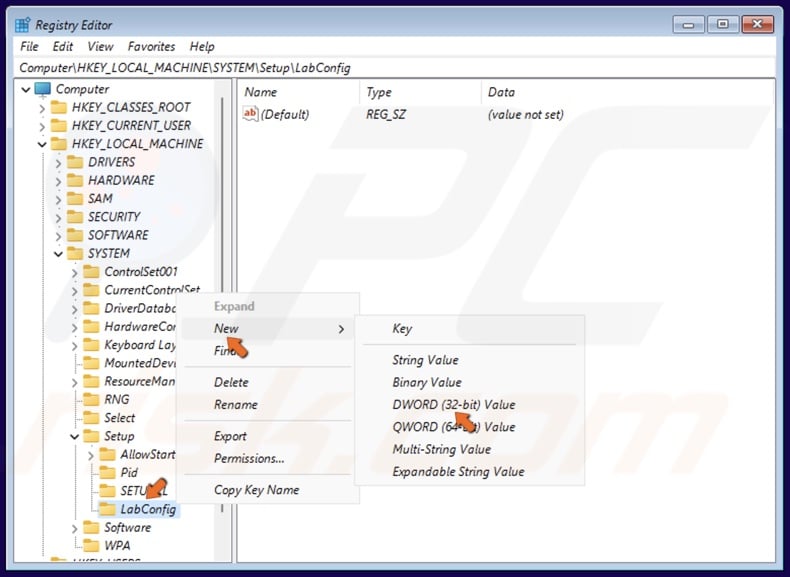Click the REG_SZ type cell
The width and height of the screenshot is (790, 577).
click(385, 114)
